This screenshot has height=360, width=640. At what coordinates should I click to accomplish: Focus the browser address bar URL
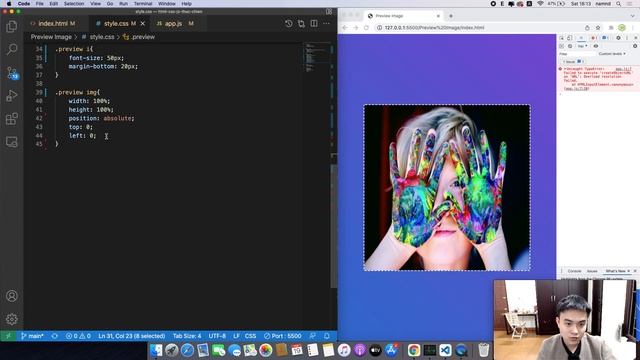tap(434, 28)
